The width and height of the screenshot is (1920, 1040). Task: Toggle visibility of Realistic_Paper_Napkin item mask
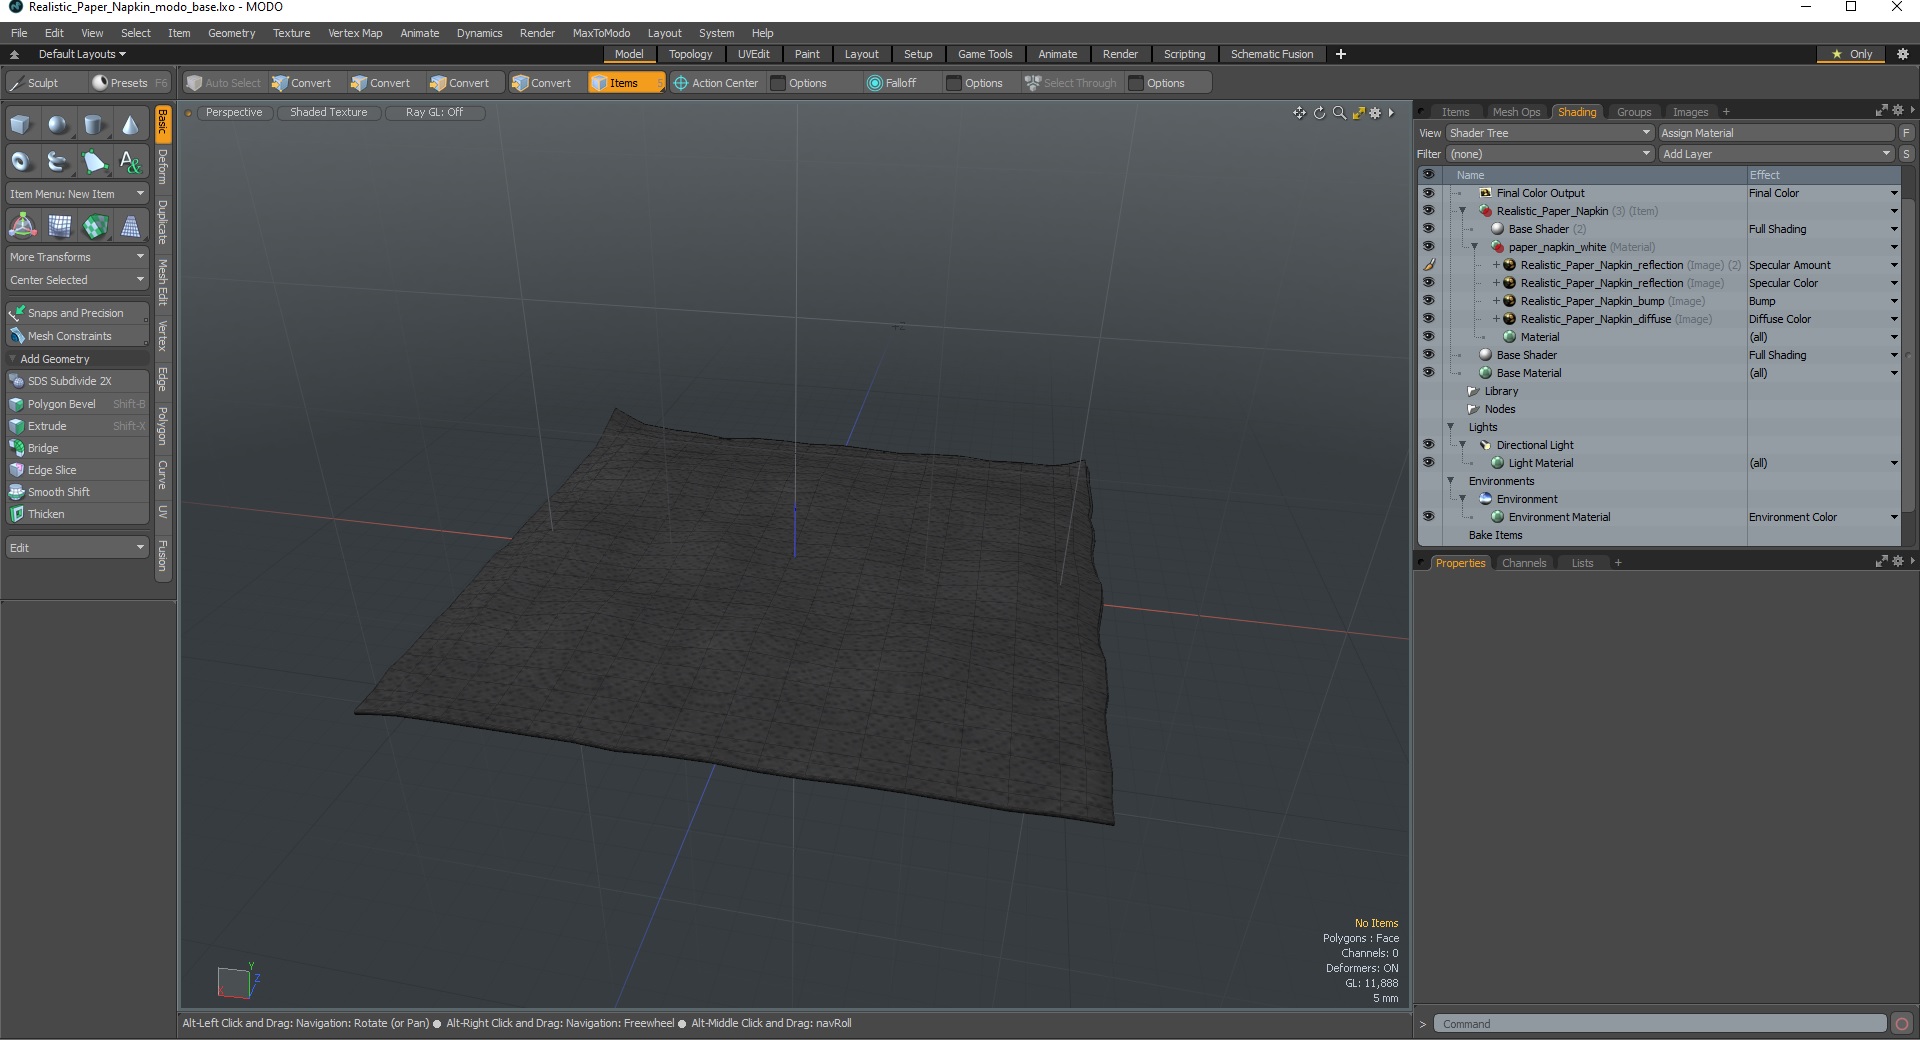coord(1428,211)
